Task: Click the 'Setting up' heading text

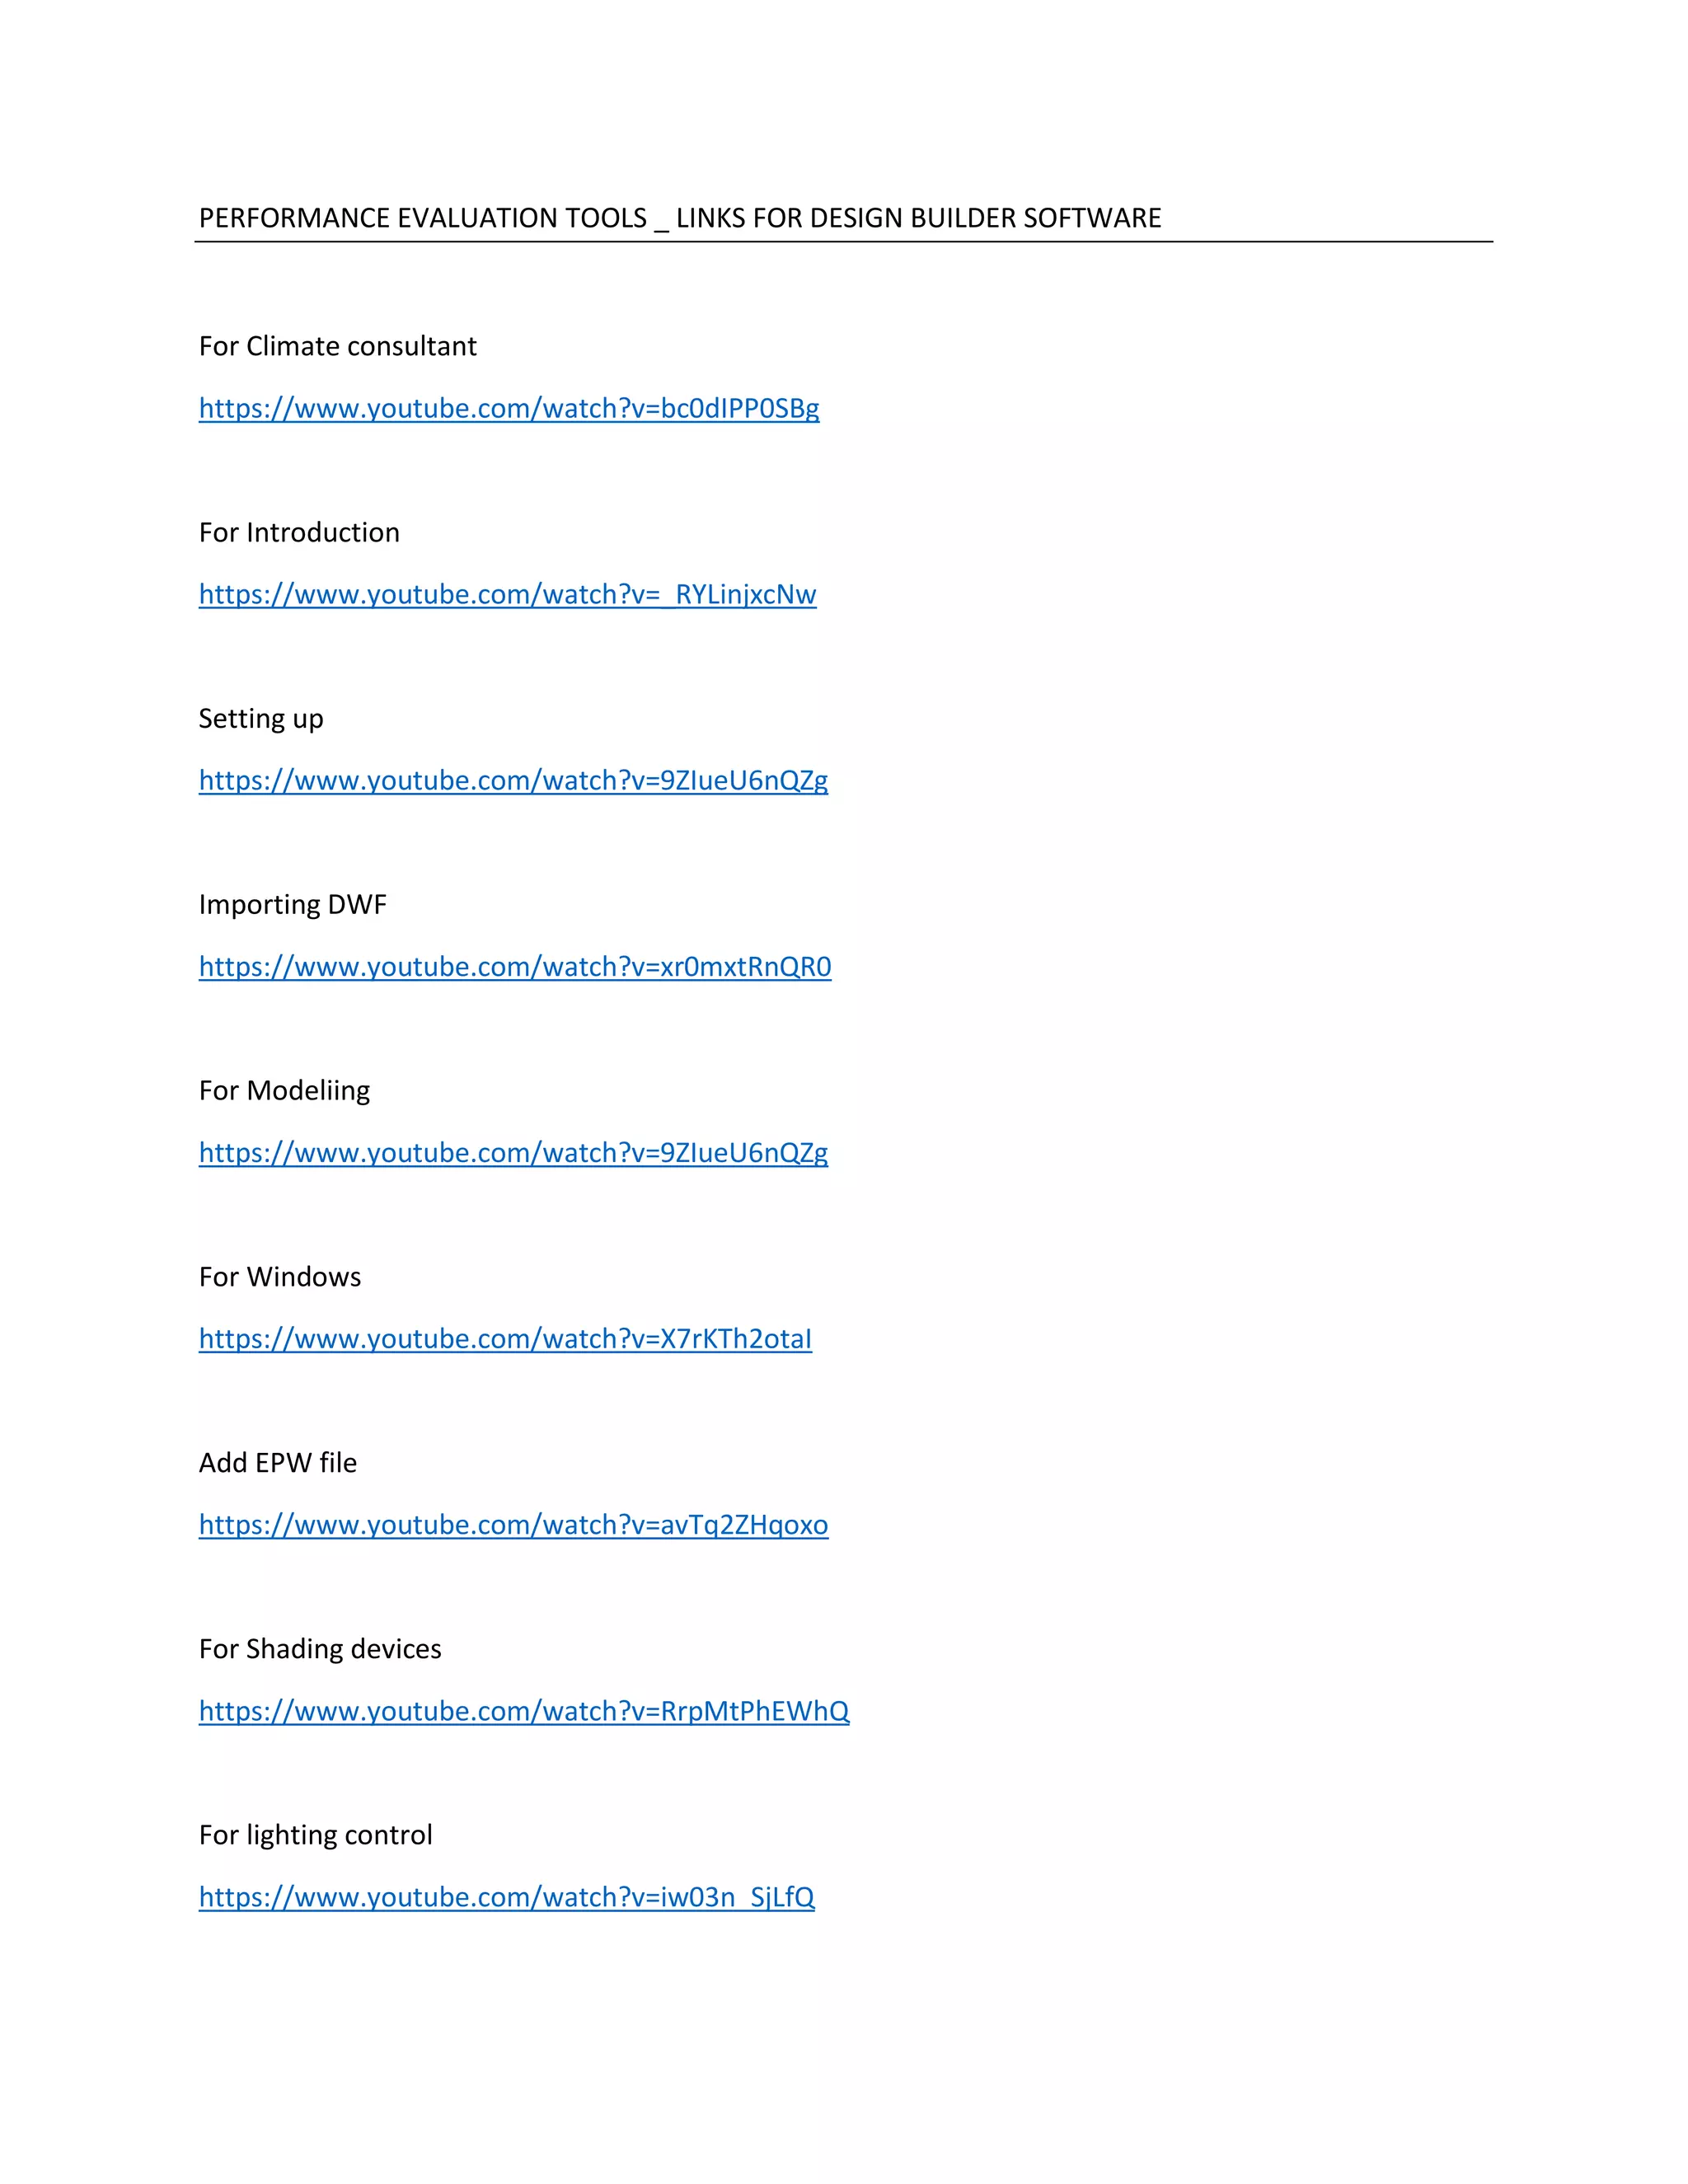Action: [x=261, y=719]
